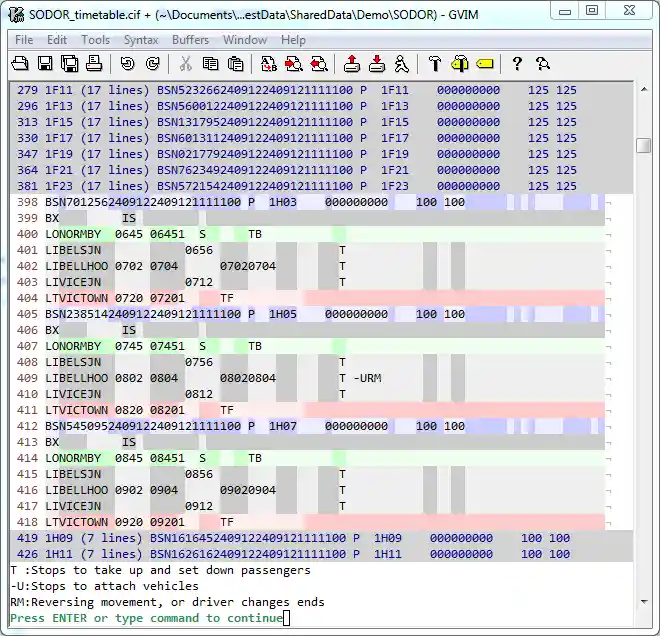The height and width of the screenshot is (636, 660).
Task: Open Find and Replace from toolbar
Action: [x=268, y=64]
